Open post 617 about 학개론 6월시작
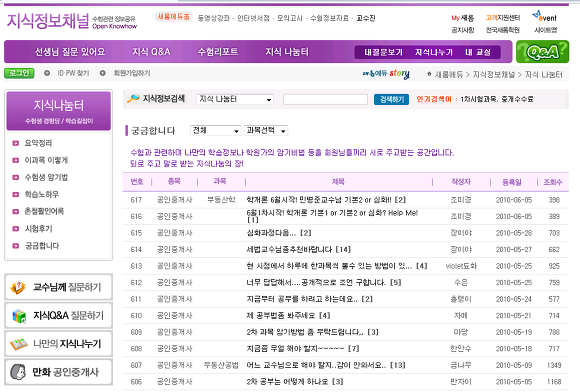The width and height of the screenshot is (580, 392). coord(326,200)
